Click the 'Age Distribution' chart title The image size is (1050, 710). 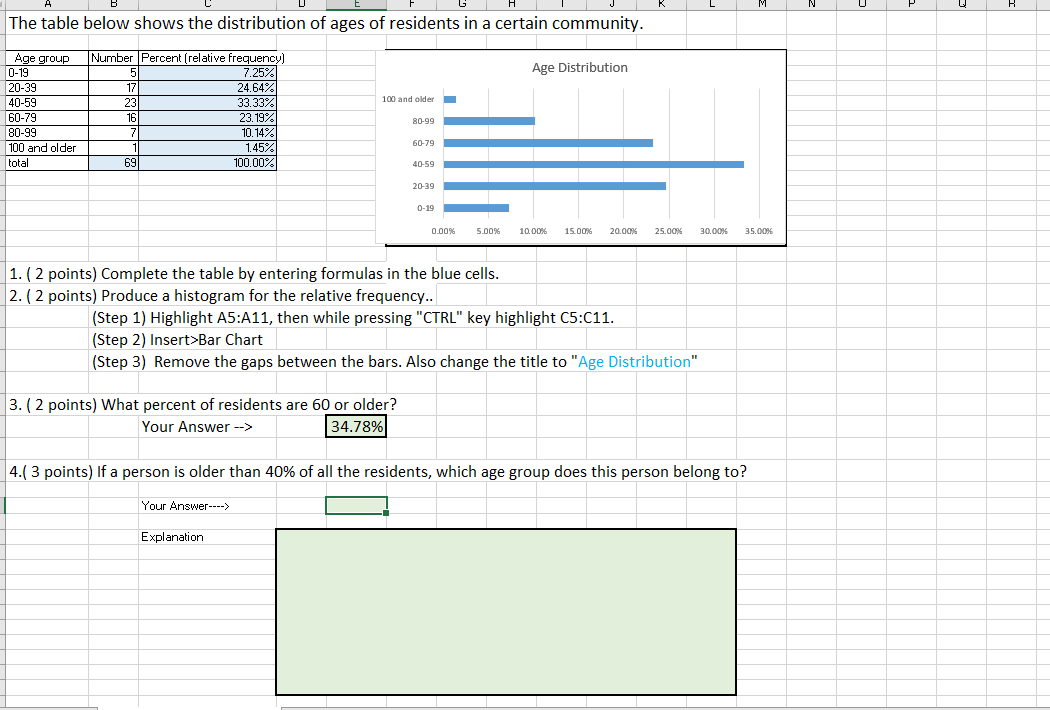[580, 68]
